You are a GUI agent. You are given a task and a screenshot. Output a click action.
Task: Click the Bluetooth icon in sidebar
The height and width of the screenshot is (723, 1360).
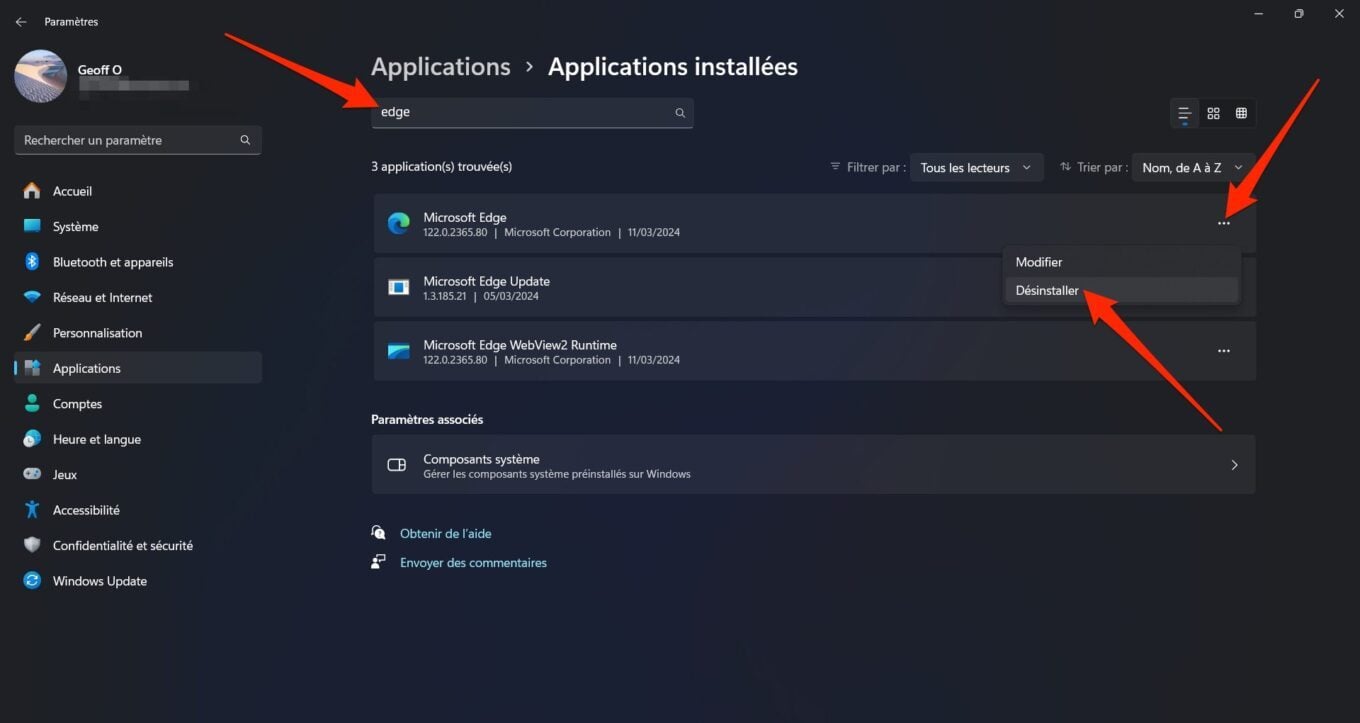click(x=32, y=262)
